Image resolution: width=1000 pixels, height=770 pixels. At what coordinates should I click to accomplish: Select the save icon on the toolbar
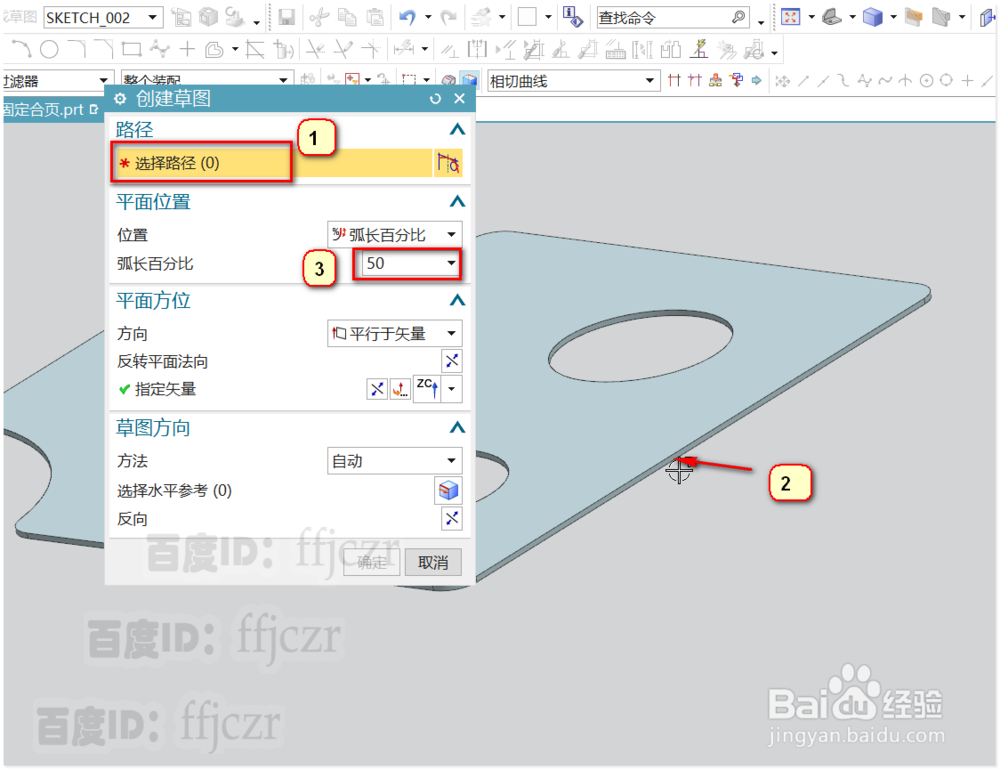click(287, 17)
